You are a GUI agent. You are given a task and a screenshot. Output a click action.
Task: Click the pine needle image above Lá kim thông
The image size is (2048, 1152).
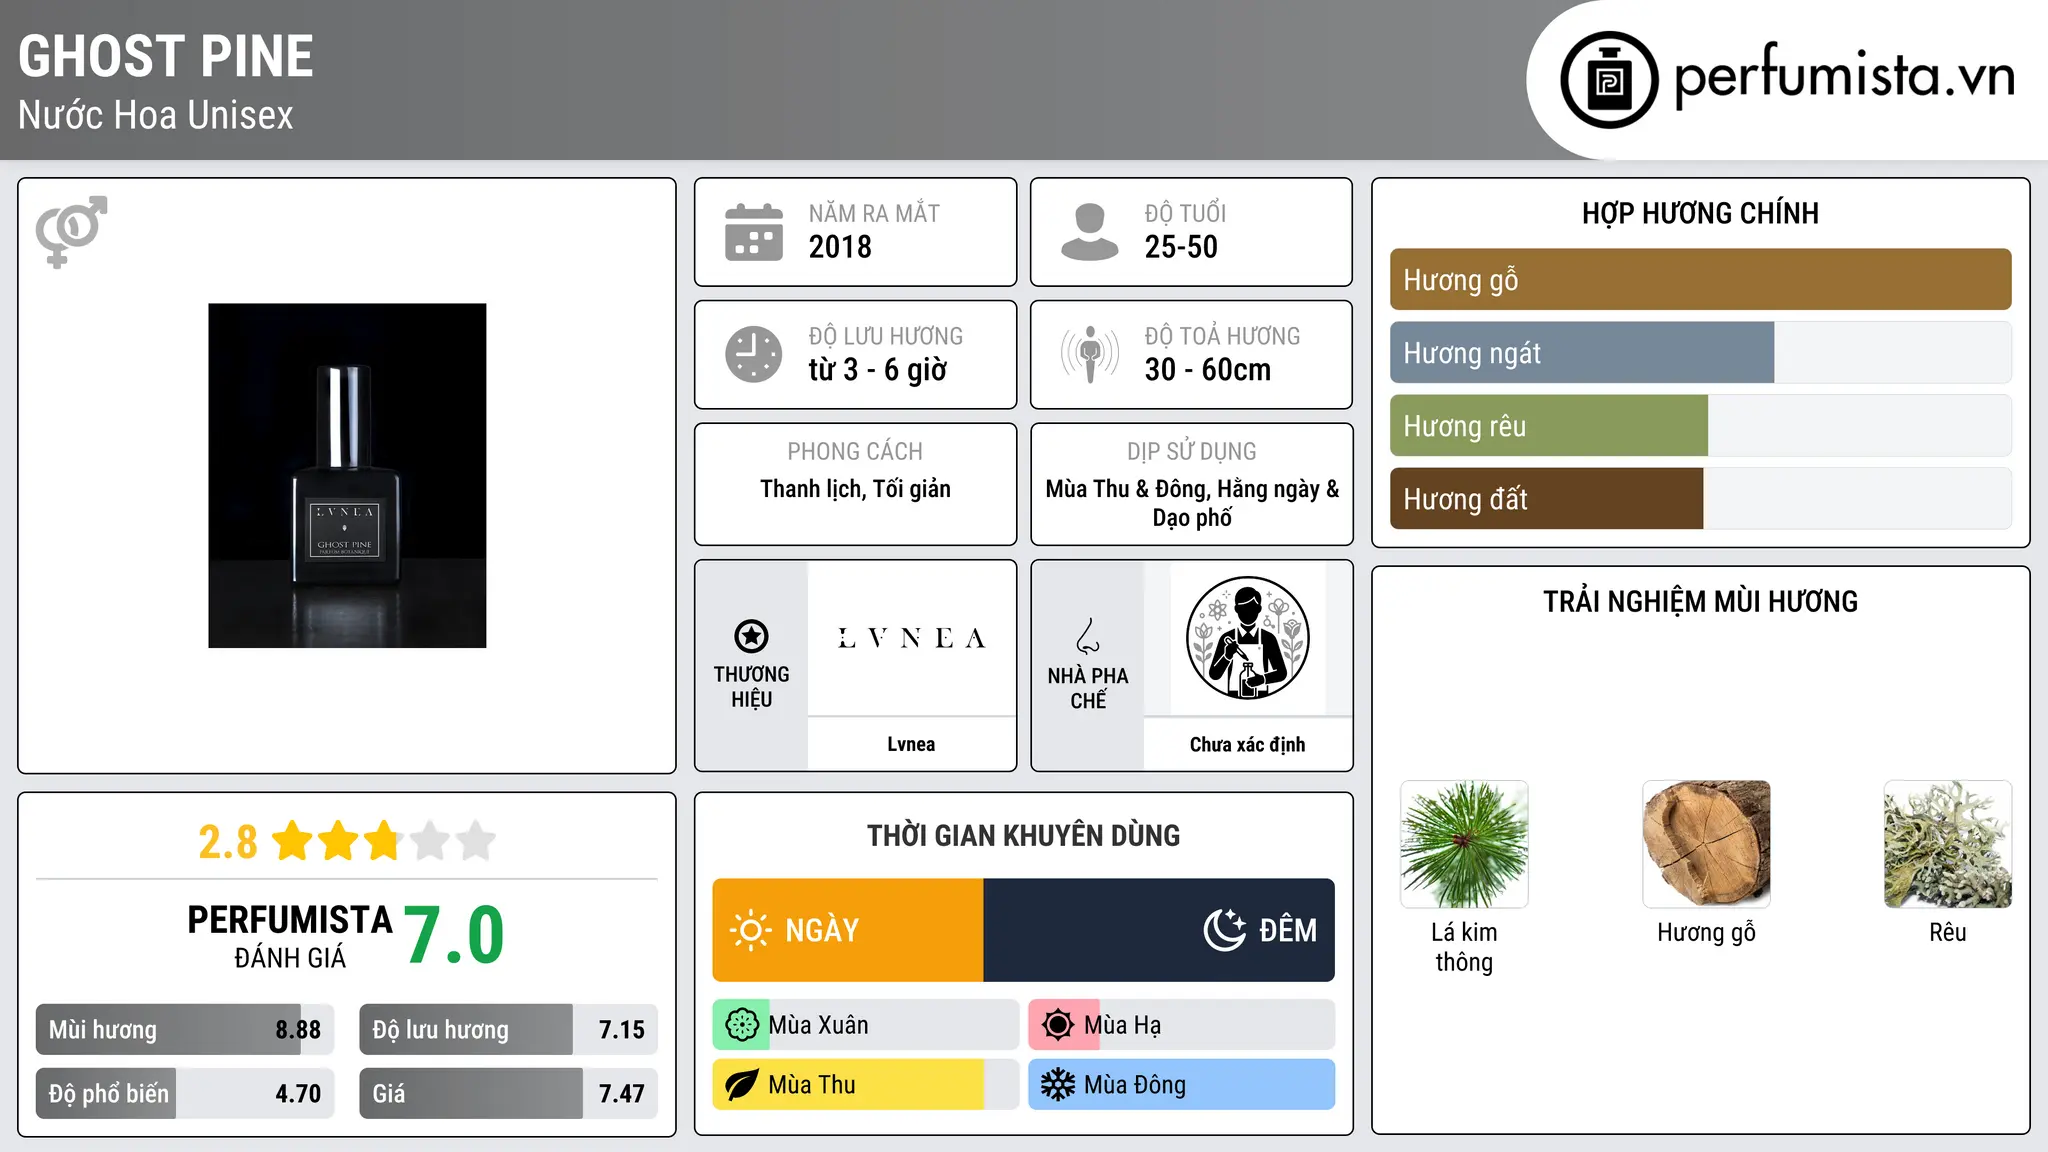coord(1464,844)
